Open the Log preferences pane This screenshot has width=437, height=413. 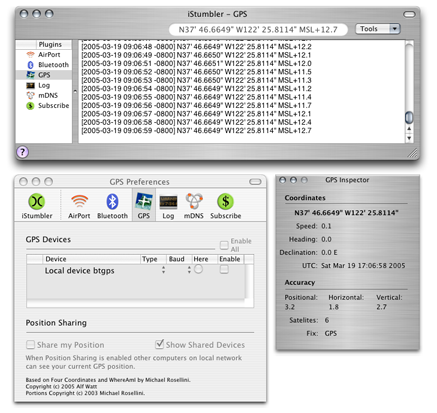pyautogui.click(x=168, y=206)
